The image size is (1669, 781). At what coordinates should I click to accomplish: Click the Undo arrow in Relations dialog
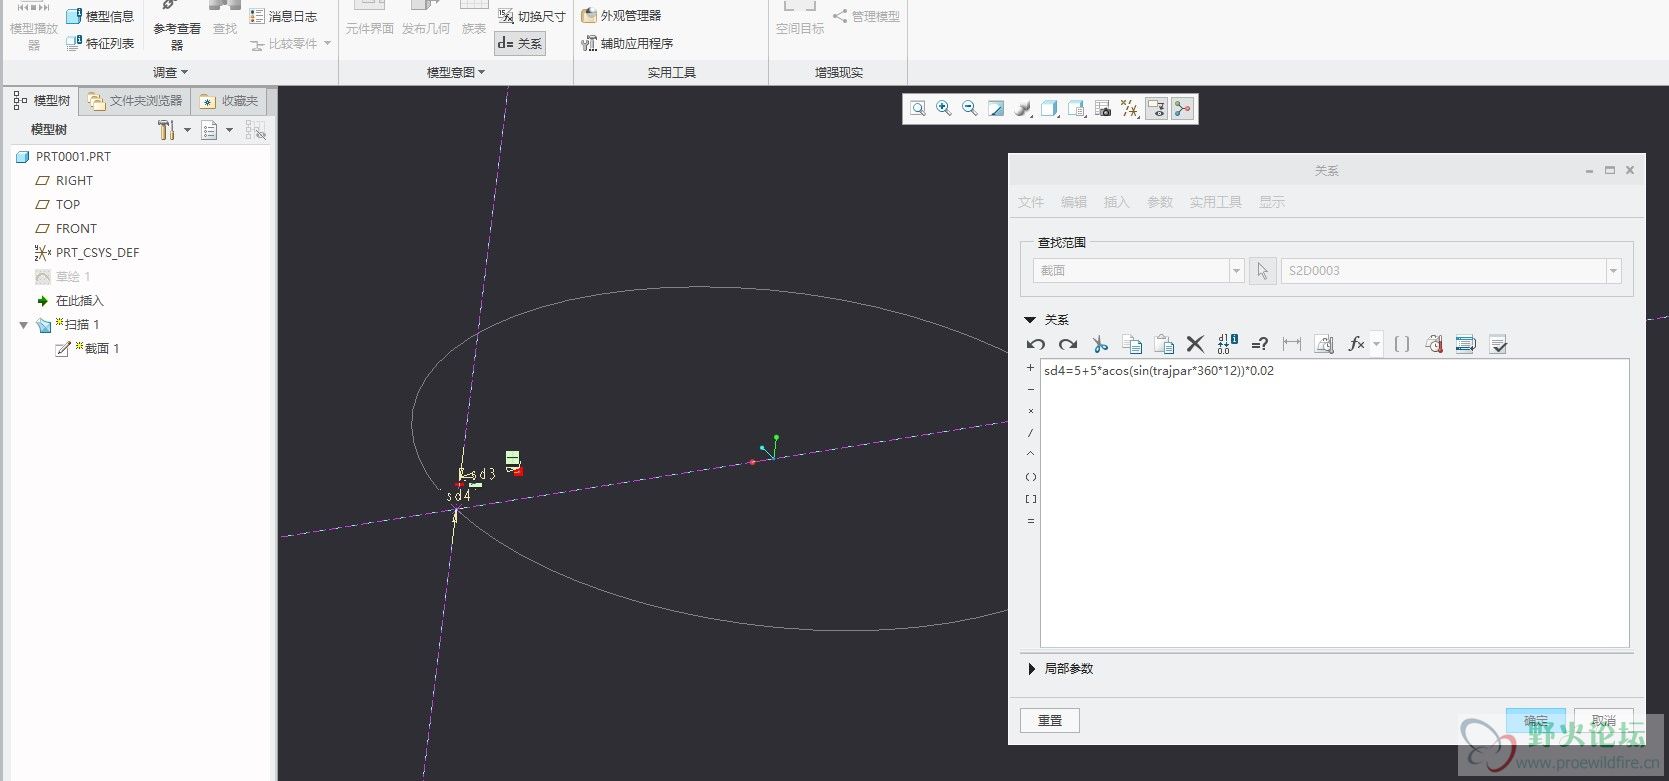(x=1035, y=344)
